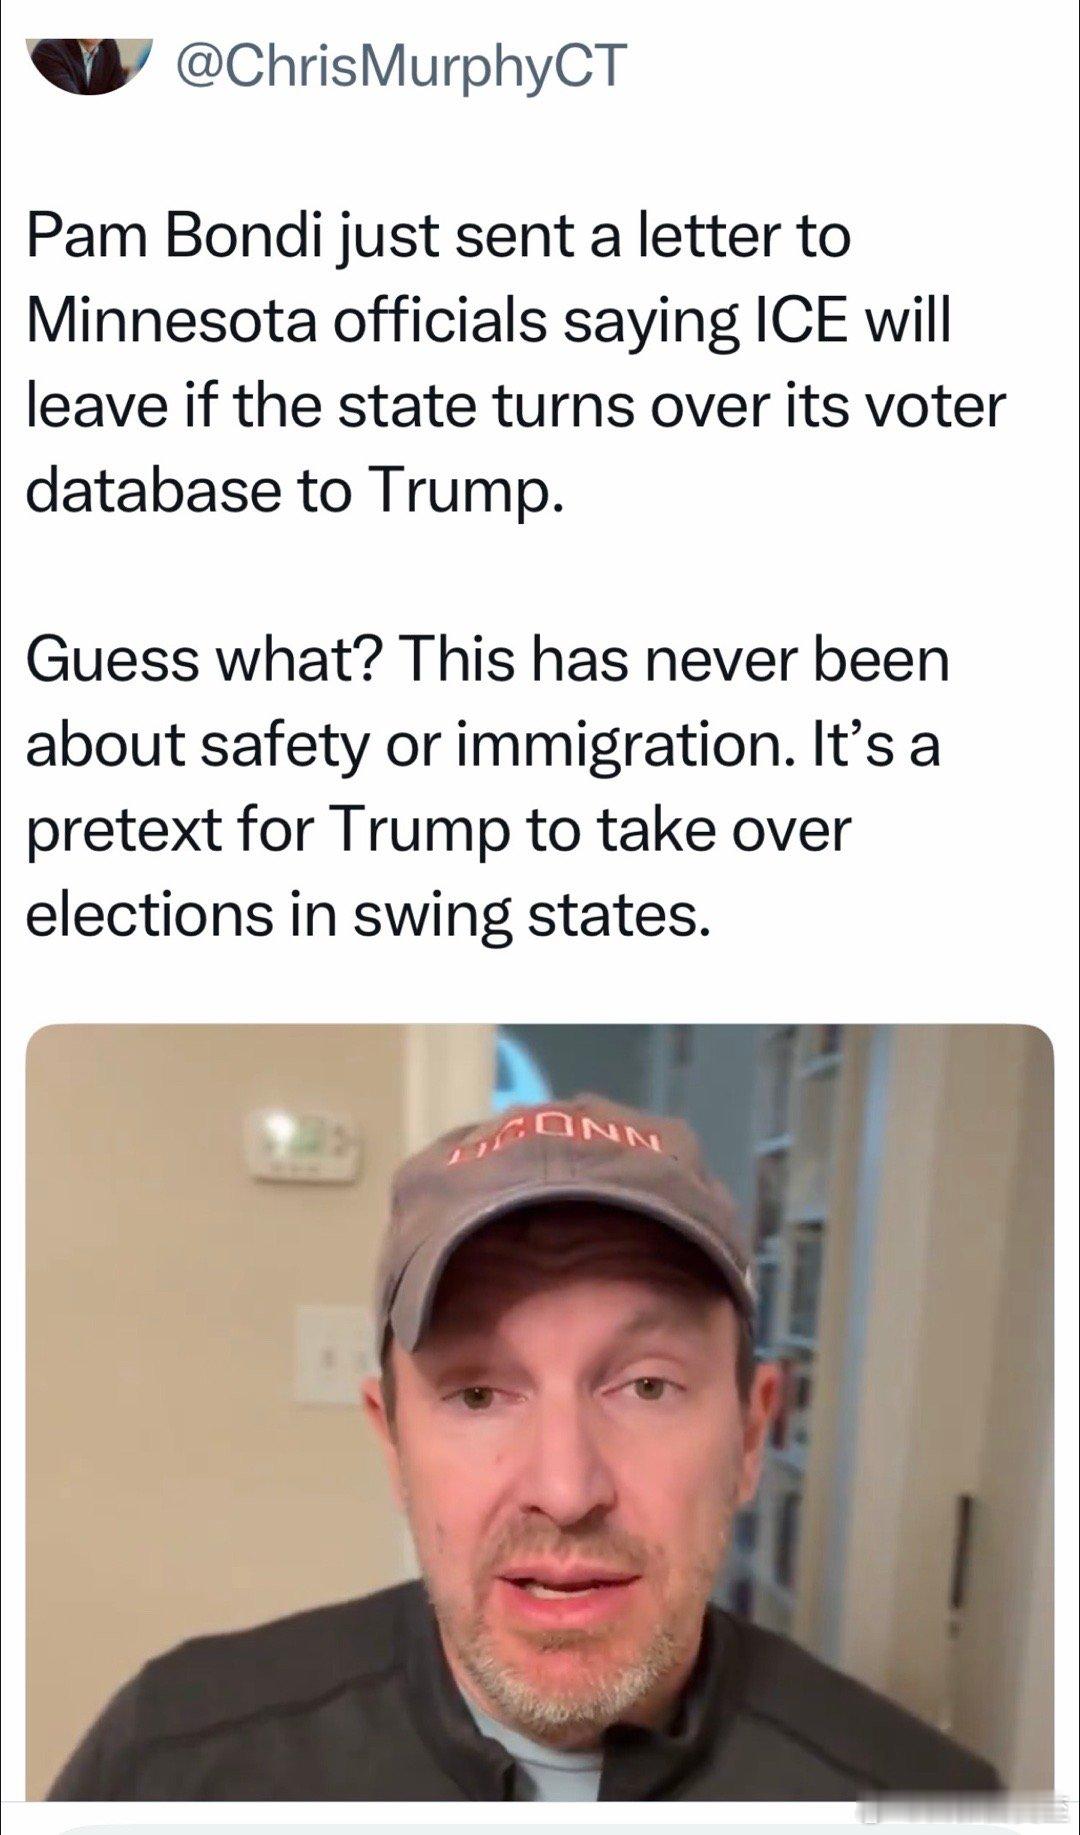Play the embedded video of the man in a cap
1080x1835 pixels.
click(539, 1411)
